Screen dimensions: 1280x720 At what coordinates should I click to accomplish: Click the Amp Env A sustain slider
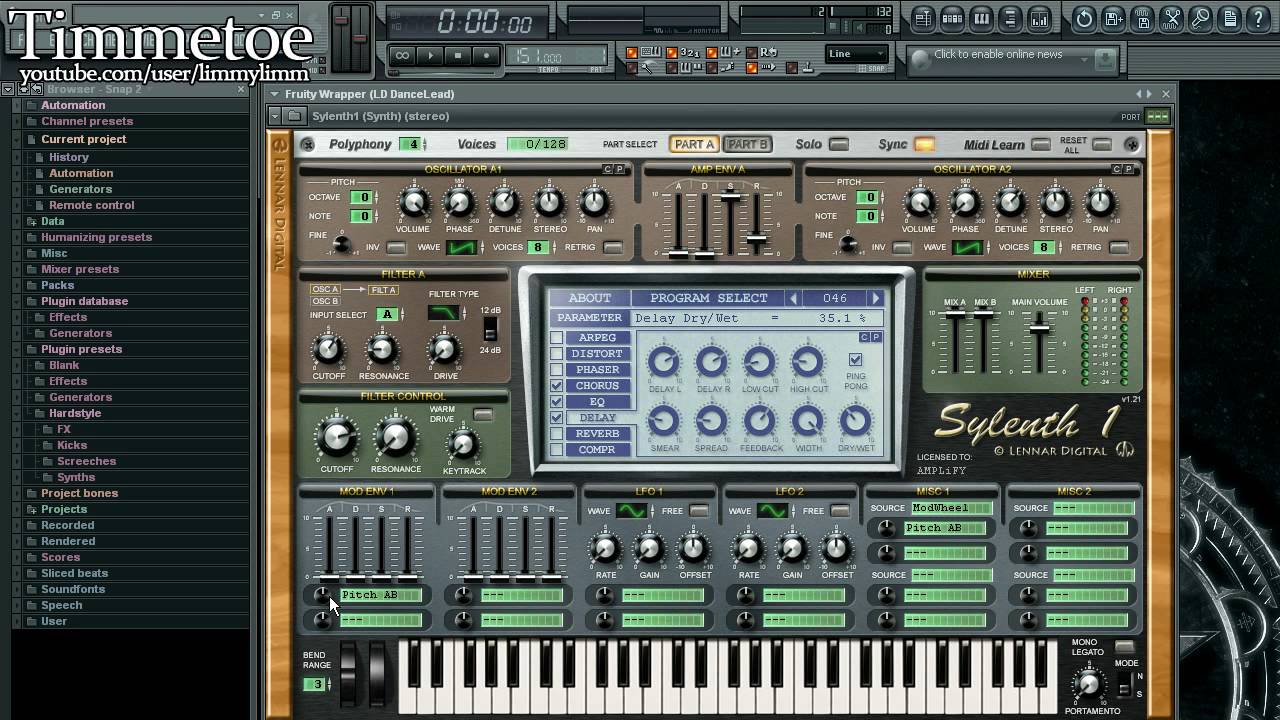730,196
